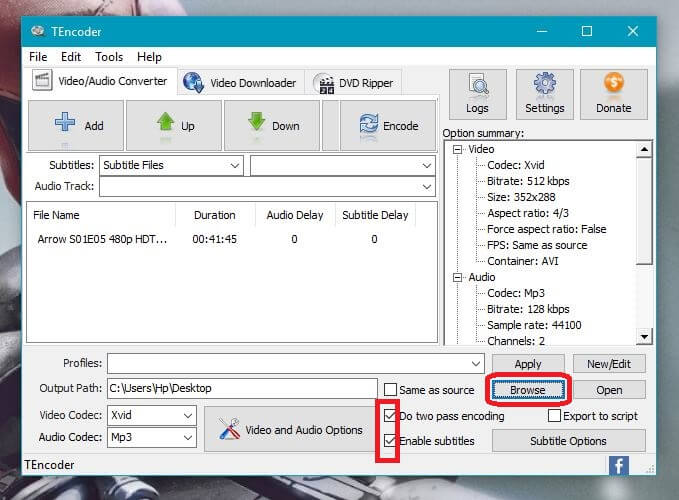Check the Export to script checkbox
The height and width of the screenshot is (500, 679).
tap(554, 416)
